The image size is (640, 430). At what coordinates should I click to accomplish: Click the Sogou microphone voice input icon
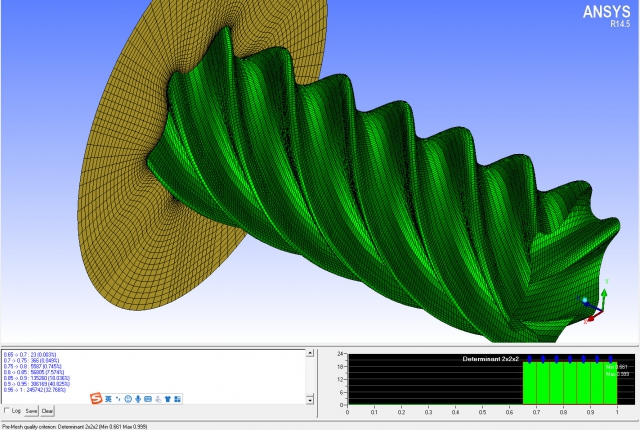pos(138,399)
